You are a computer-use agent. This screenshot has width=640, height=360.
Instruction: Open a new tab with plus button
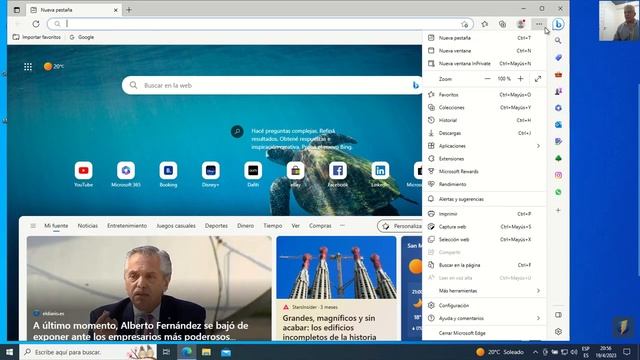[129, 10]
